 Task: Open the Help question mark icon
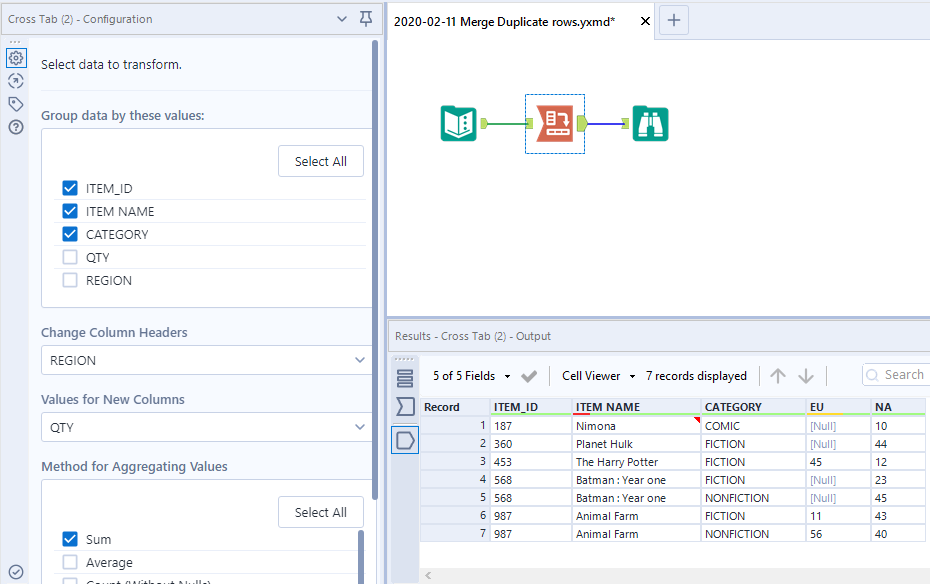16,127
